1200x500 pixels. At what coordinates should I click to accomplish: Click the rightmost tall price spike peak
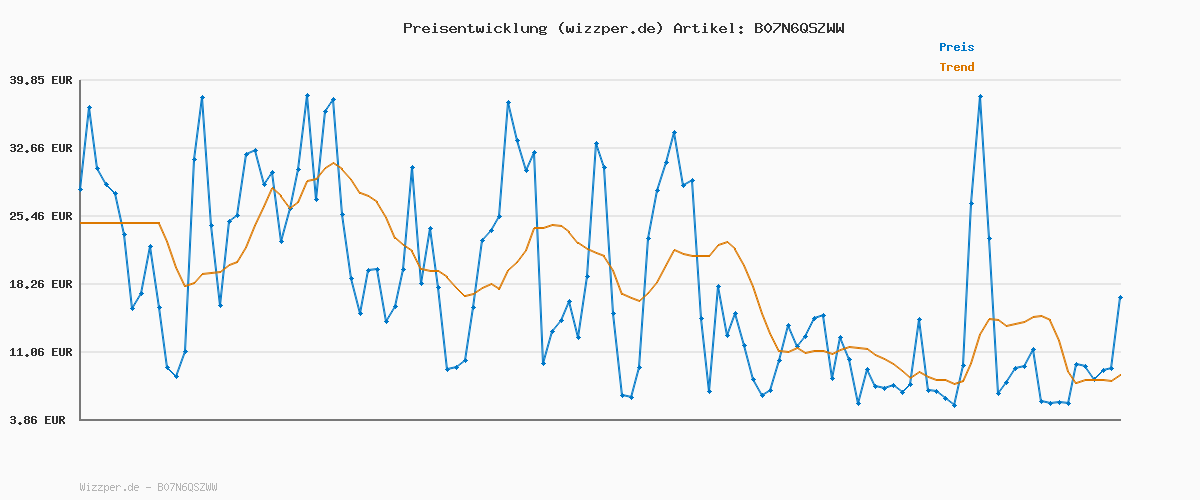click(980, 97)
